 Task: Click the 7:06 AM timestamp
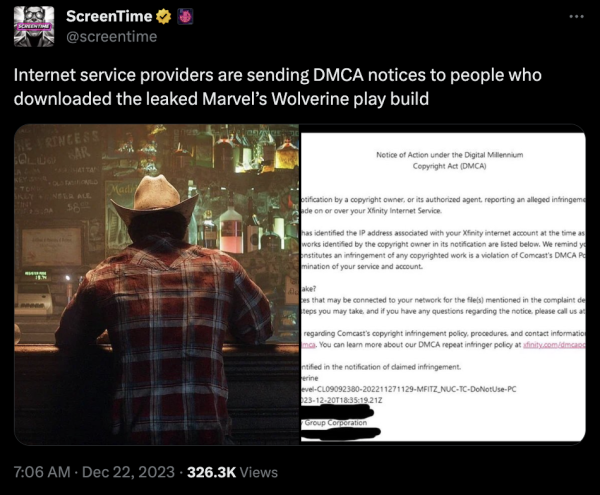(x=42, y=472)
